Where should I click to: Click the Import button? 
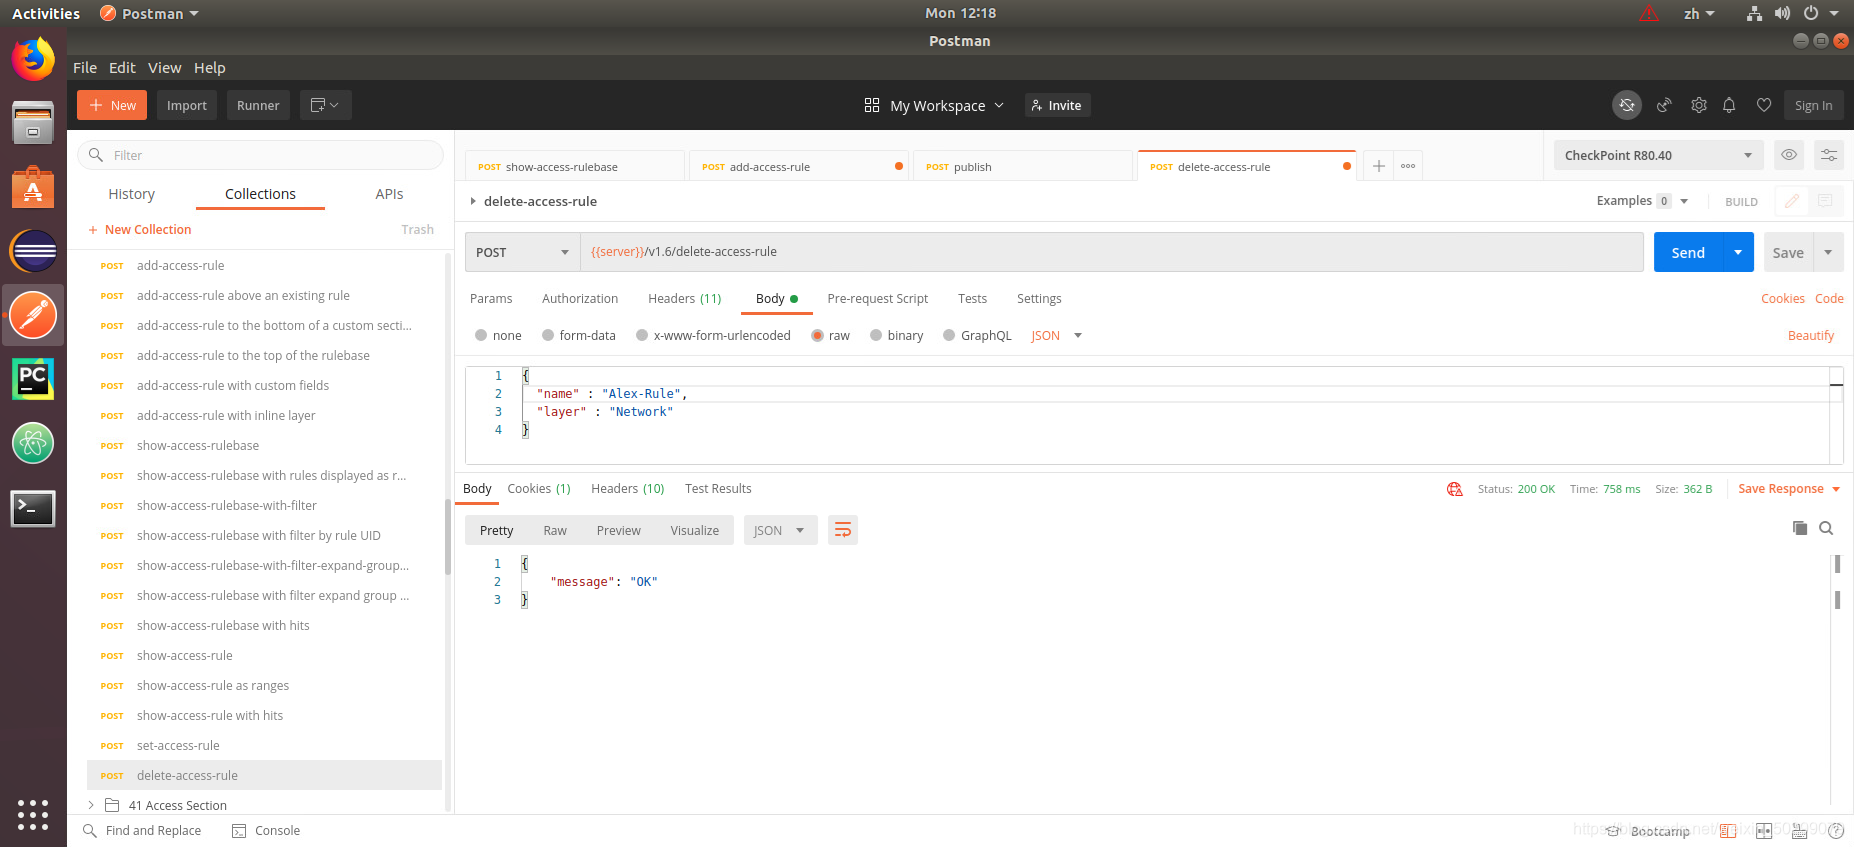(x=186, y=105)
